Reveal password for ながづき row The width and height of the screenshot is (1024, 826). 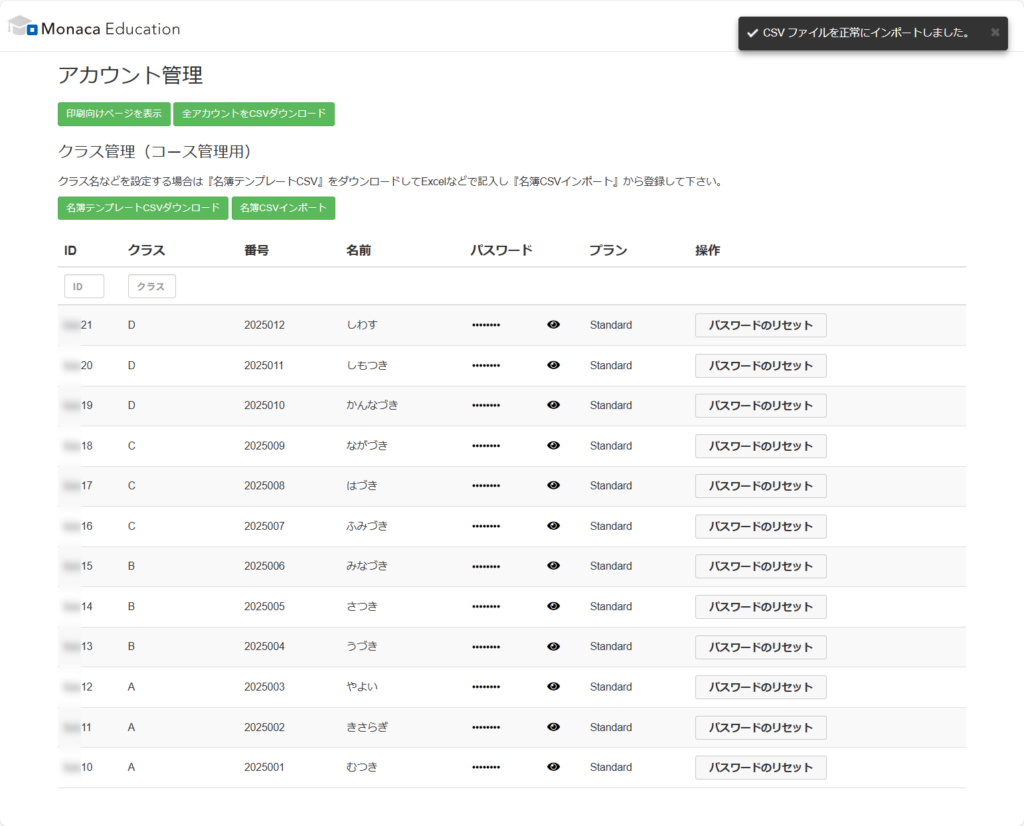553,445
